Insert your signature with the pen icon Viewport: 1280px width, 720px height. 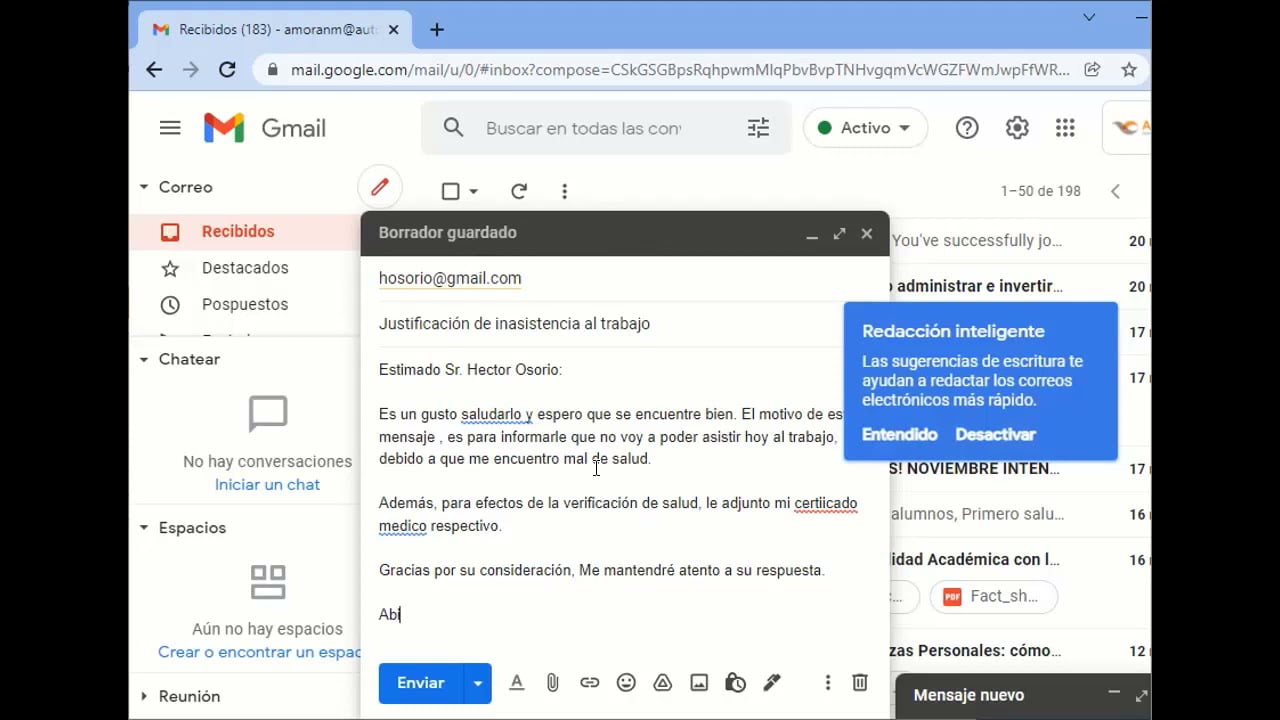771,682
